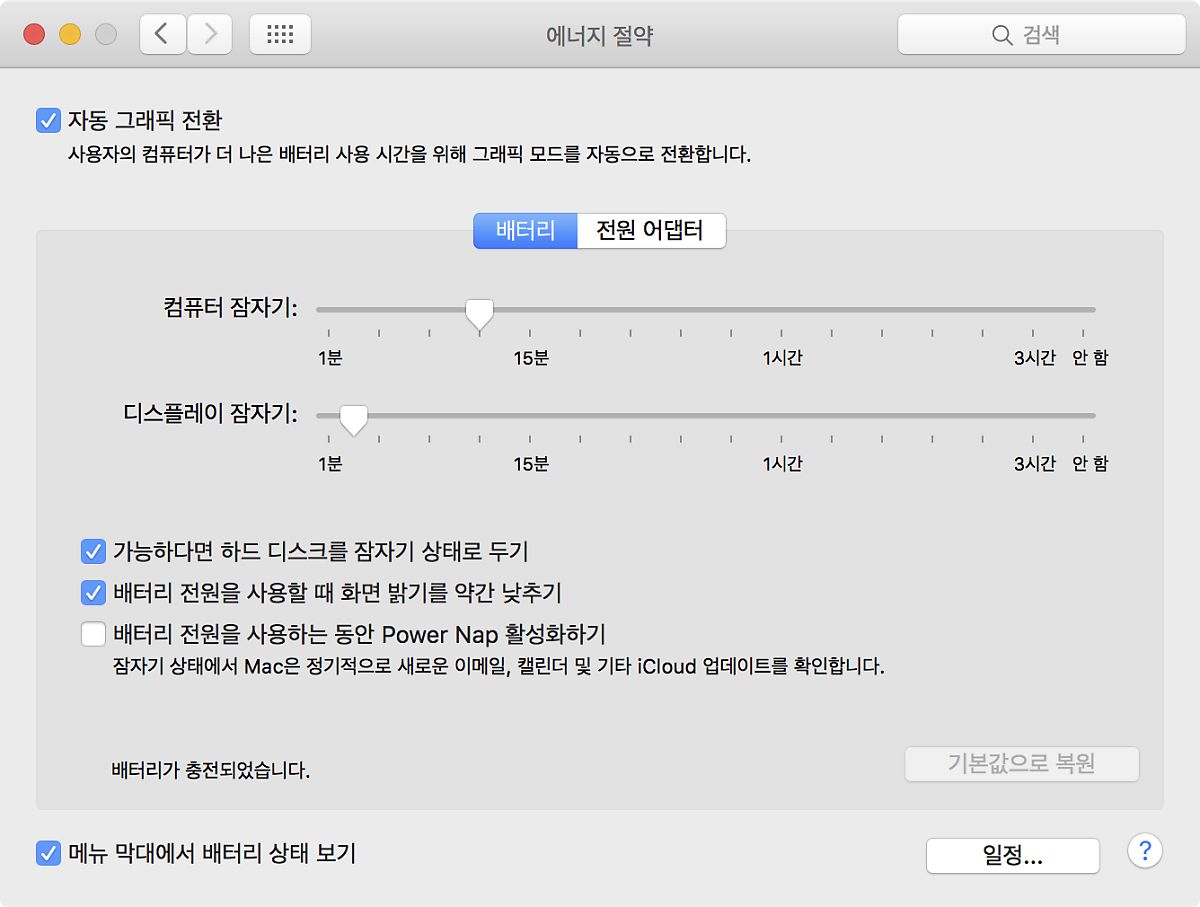The width and height of the screenshot is (1200, 907).
Task: Click the 에너지 절약 window title
Action: click(x=600, y=36)
